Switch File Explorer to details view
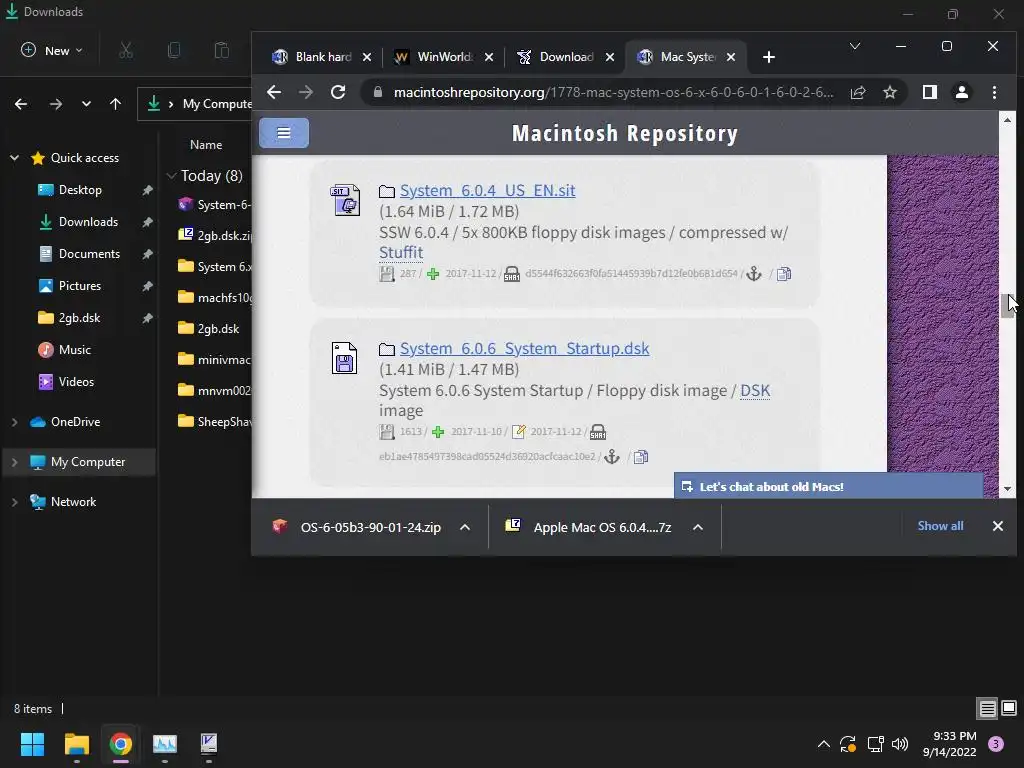Image resolution: width=1024 pixels, height=768 pixels. coord(987,708)
